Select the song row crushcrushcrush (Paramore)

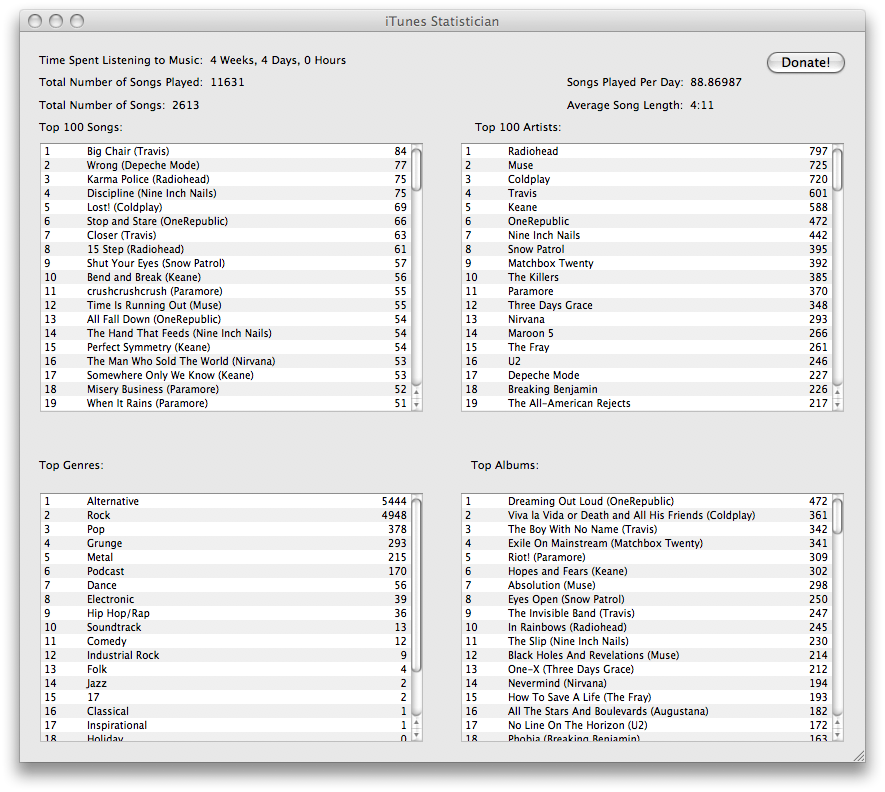point(226,291)
